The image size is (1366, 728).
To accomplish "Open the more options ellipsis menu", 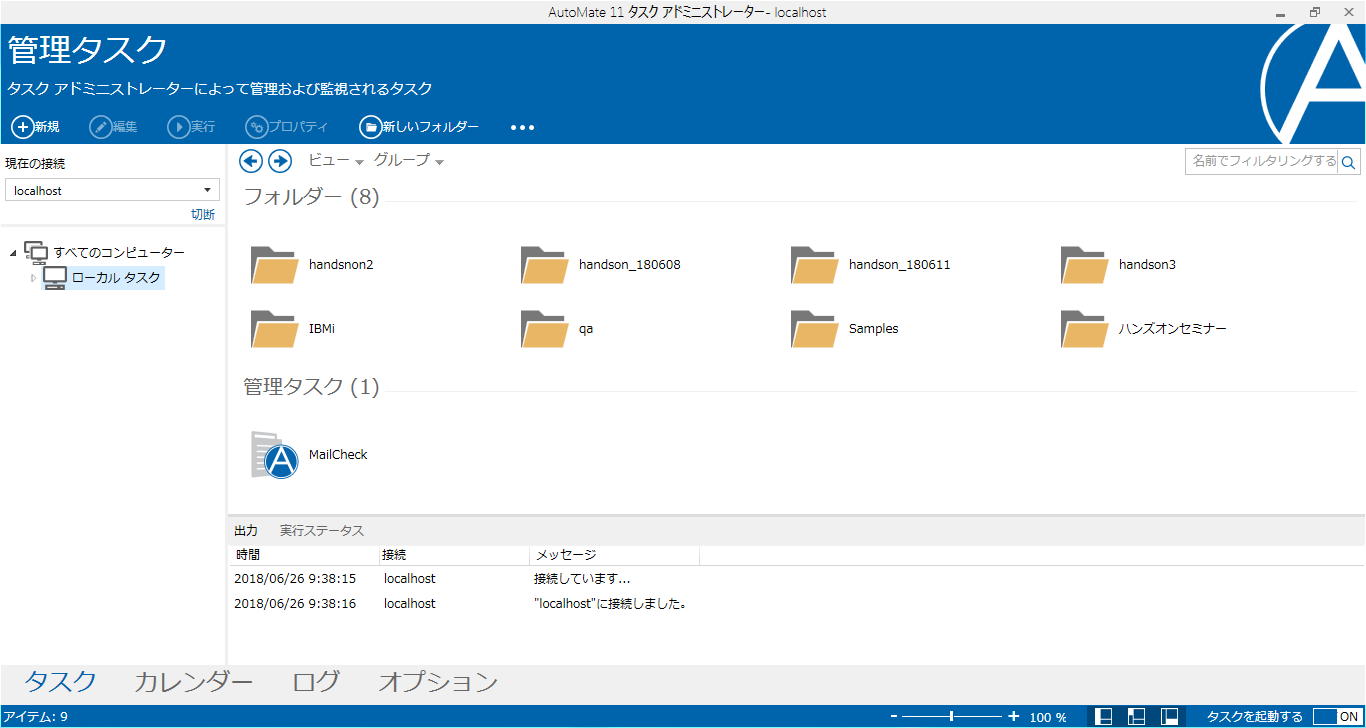I will pos(523,128).
